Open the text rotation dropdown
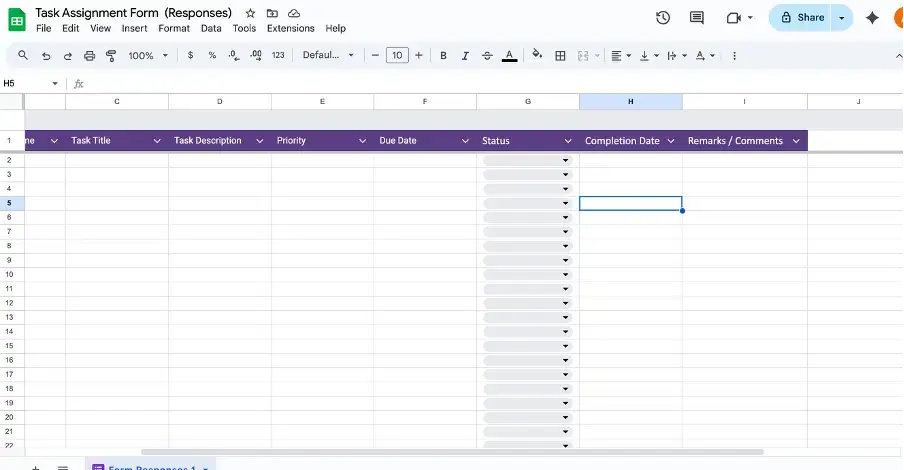This screenshot has height=470, width=904. pos(705,56)
